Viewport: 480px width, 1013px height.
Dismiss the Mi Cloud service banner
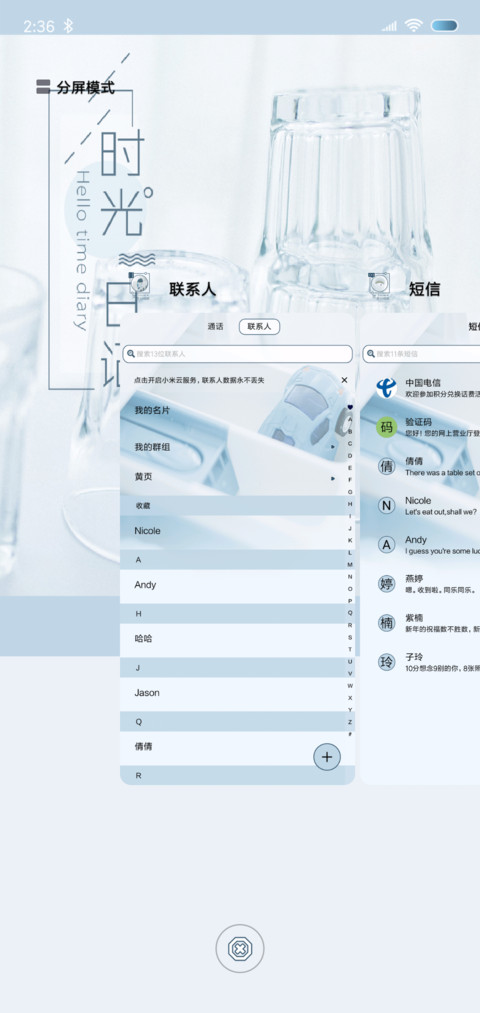point(344,380)
